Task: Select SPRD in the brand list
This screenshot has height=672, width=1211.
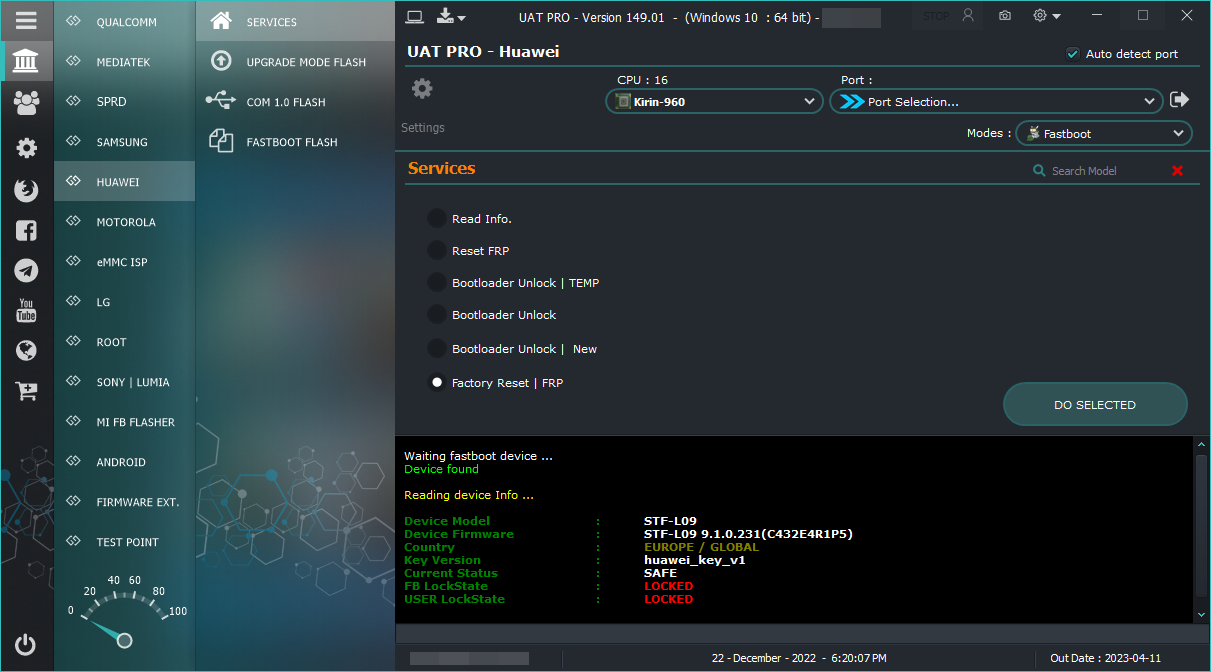Action: [x=124, y=101]
